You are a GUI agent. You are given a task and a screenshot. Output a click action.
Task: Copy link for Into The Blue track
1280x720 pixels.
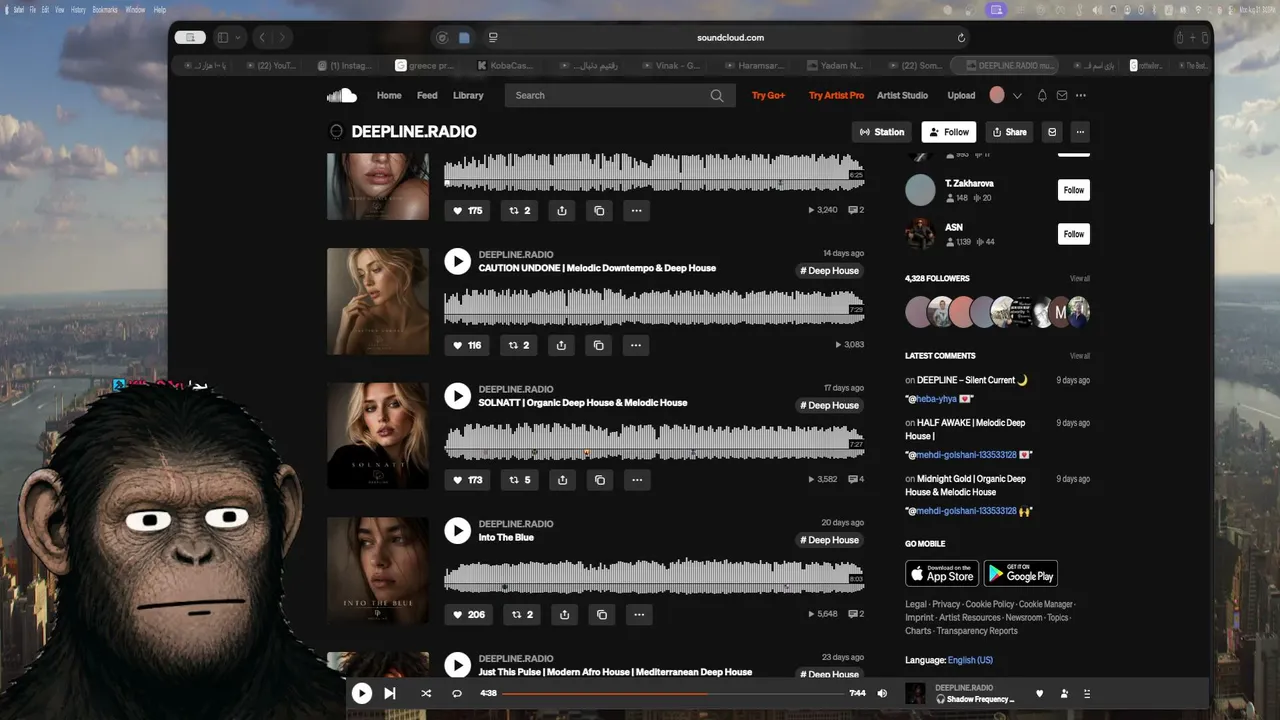pos(602,614)
